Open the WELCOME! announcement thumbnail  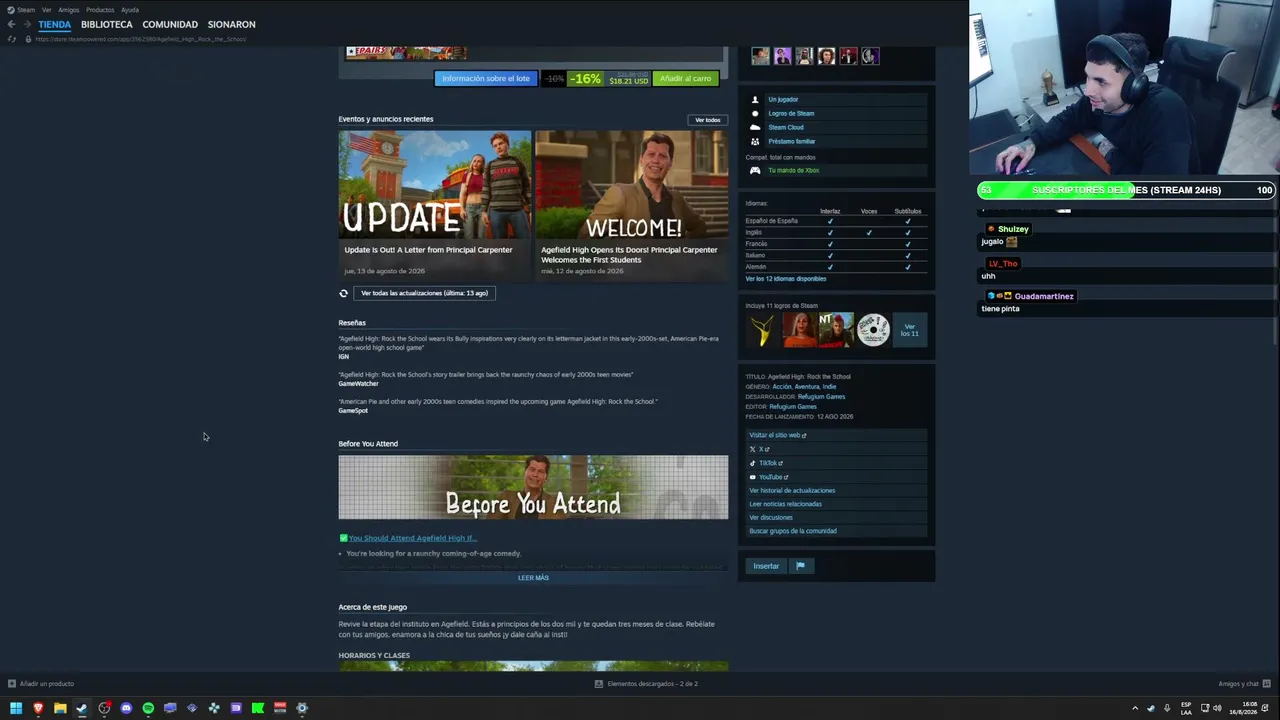[632, 185]
